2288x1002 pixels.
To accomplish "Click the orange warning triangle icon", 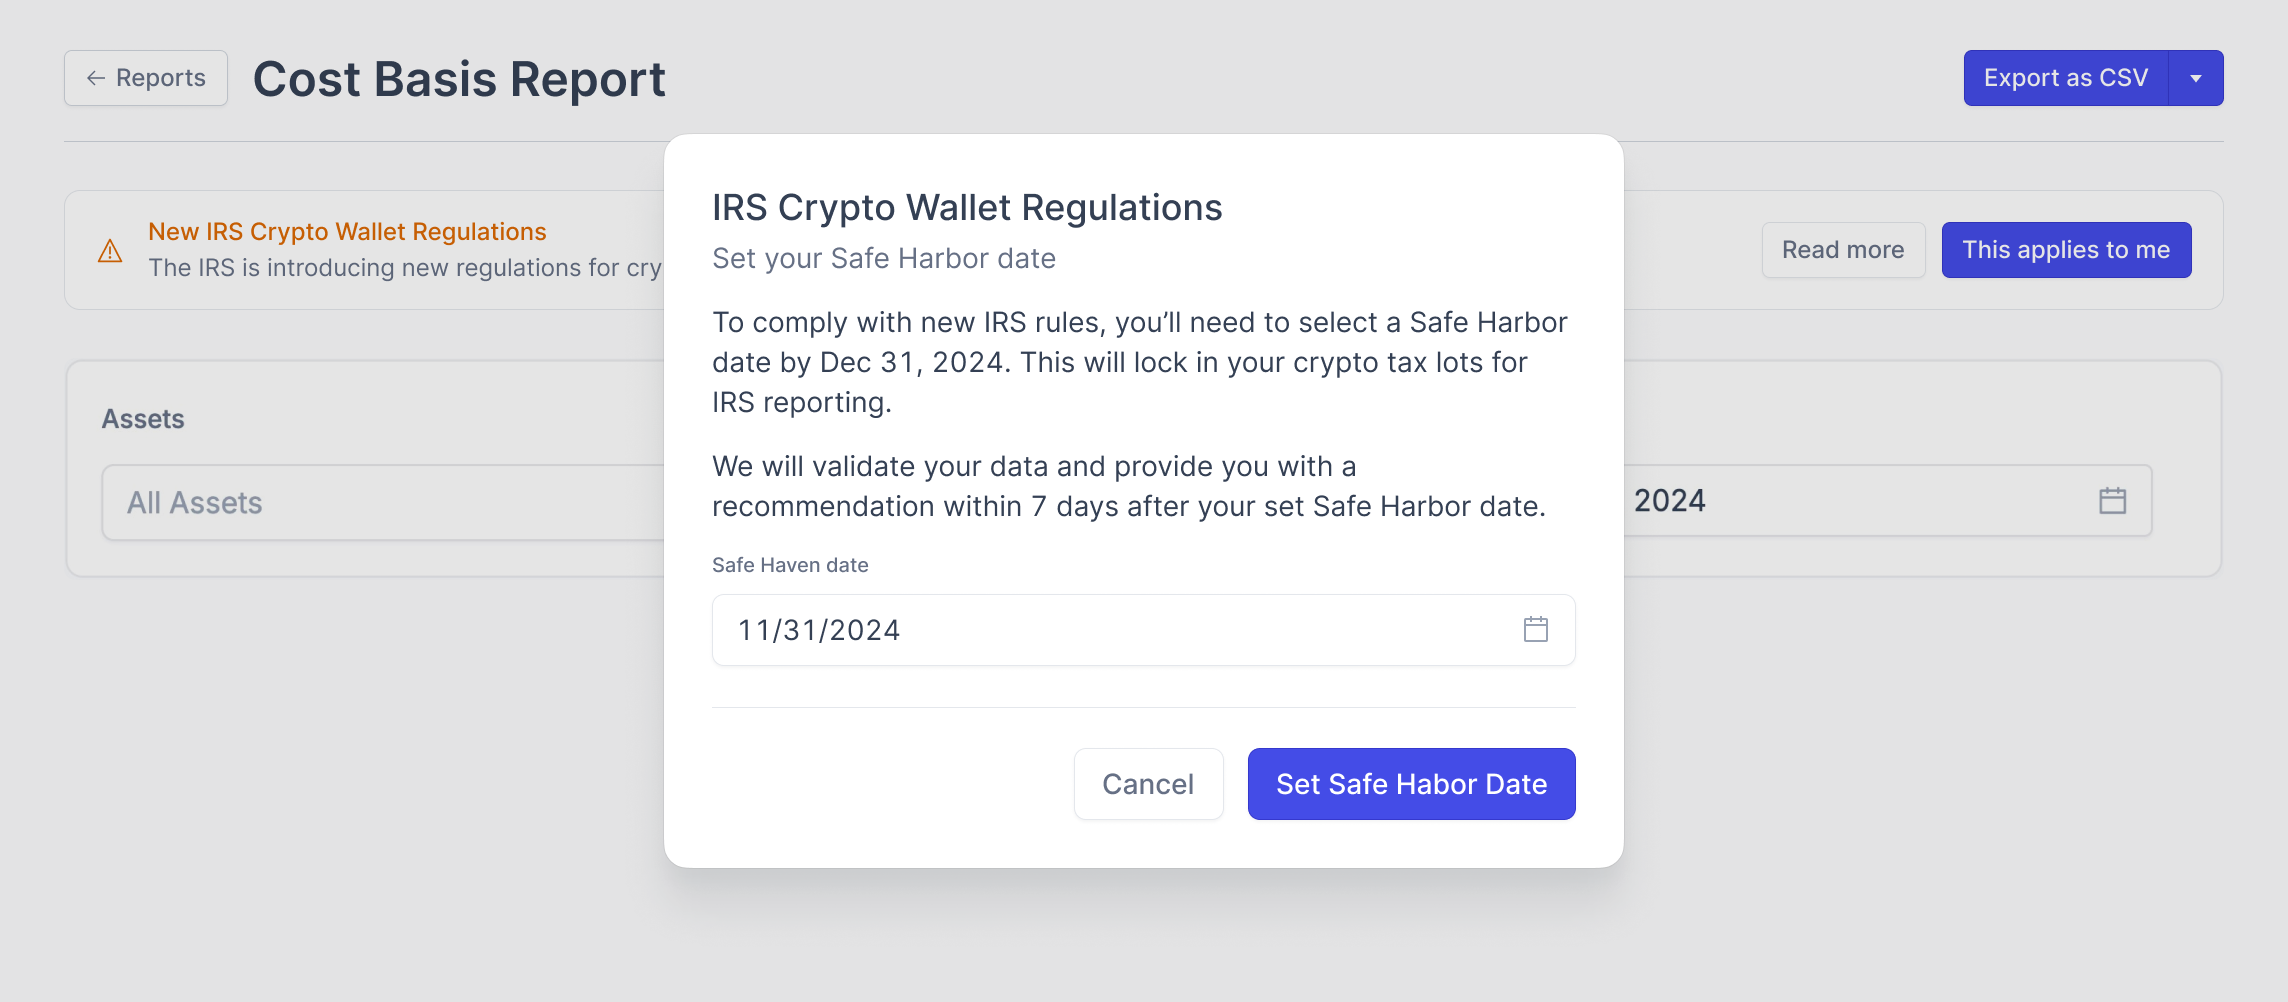I will [110, 251].
